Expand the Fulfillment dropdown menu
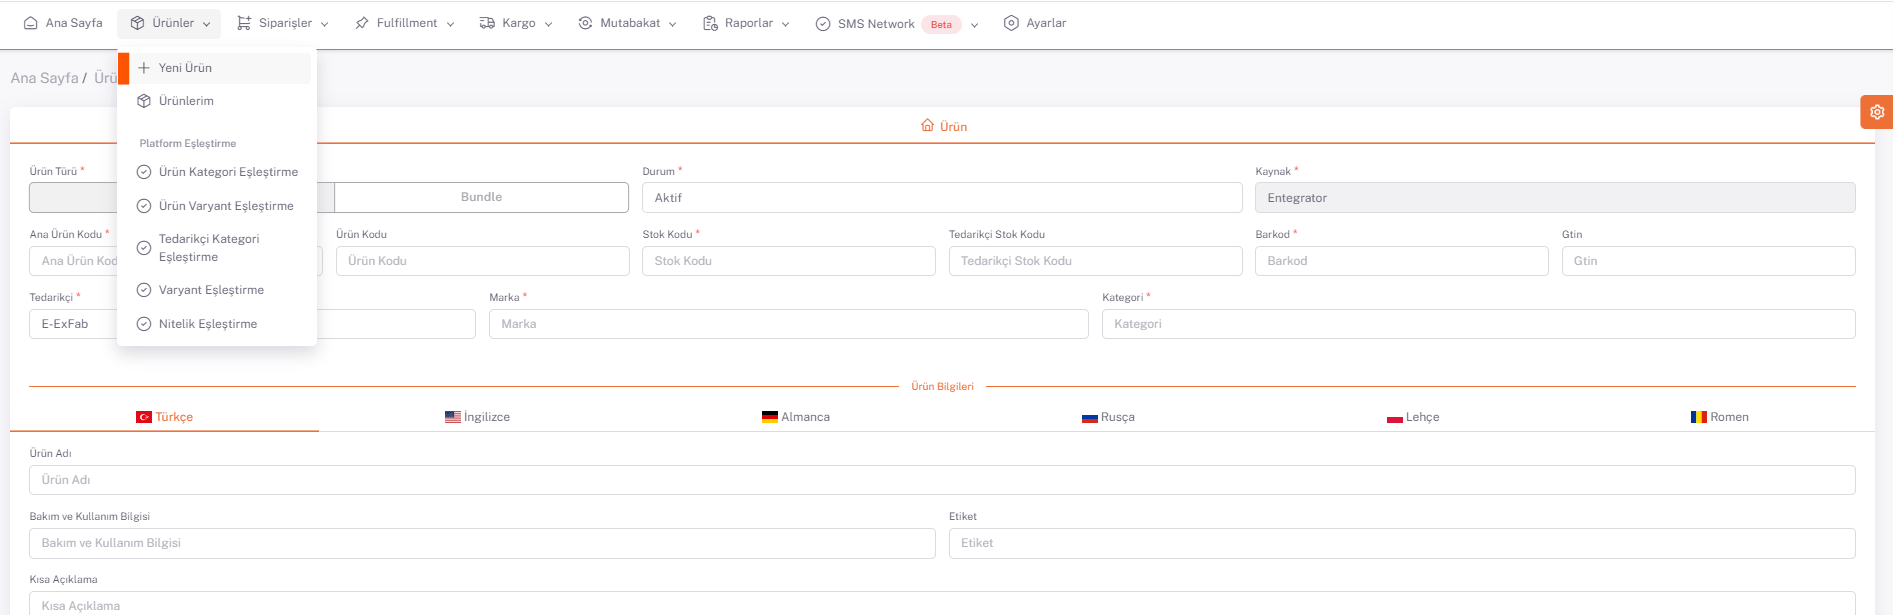Screen dimensions: 1893x615 point(405,23)
